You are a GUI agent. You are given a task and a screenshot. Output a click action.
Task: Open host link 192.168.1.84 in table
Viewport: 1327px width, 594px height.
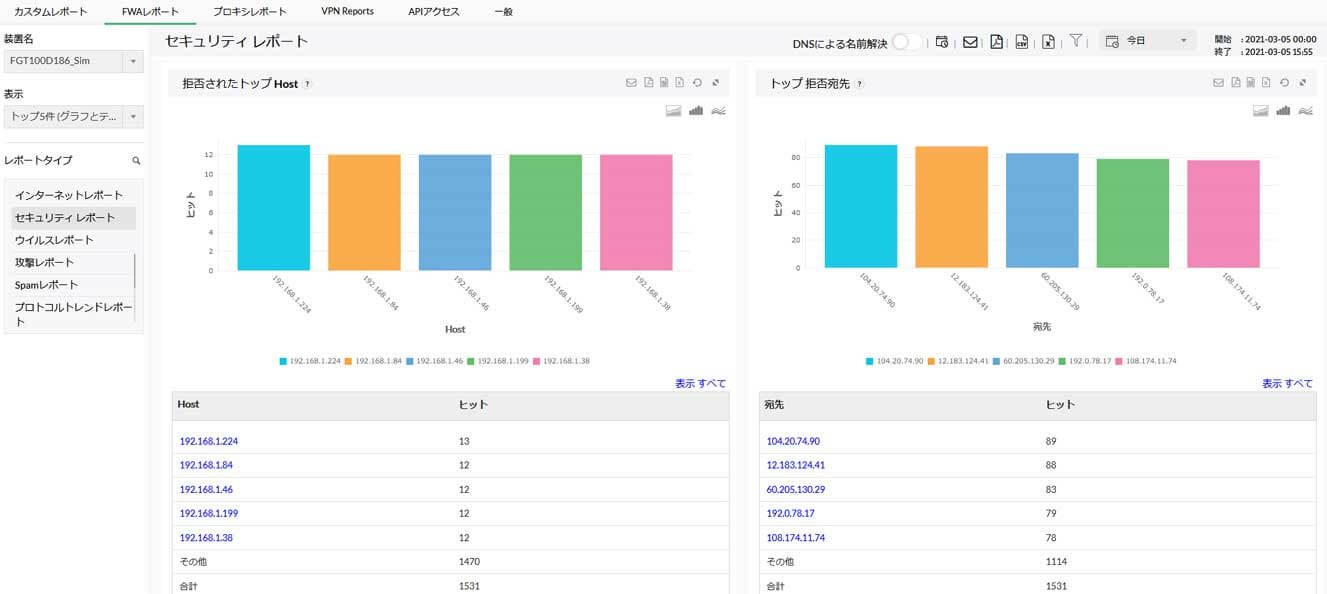207,465
